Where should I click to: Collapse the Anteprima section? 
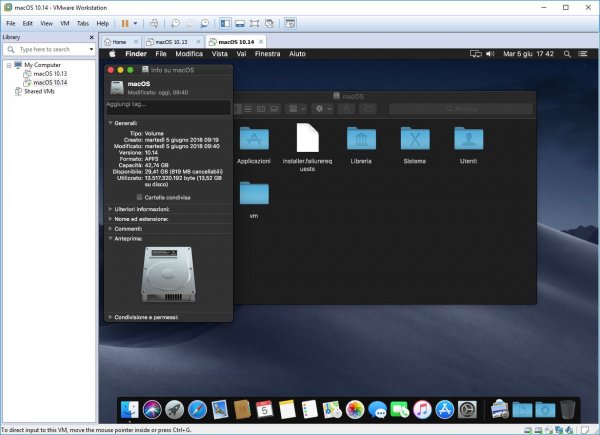(x=110, y=238)
